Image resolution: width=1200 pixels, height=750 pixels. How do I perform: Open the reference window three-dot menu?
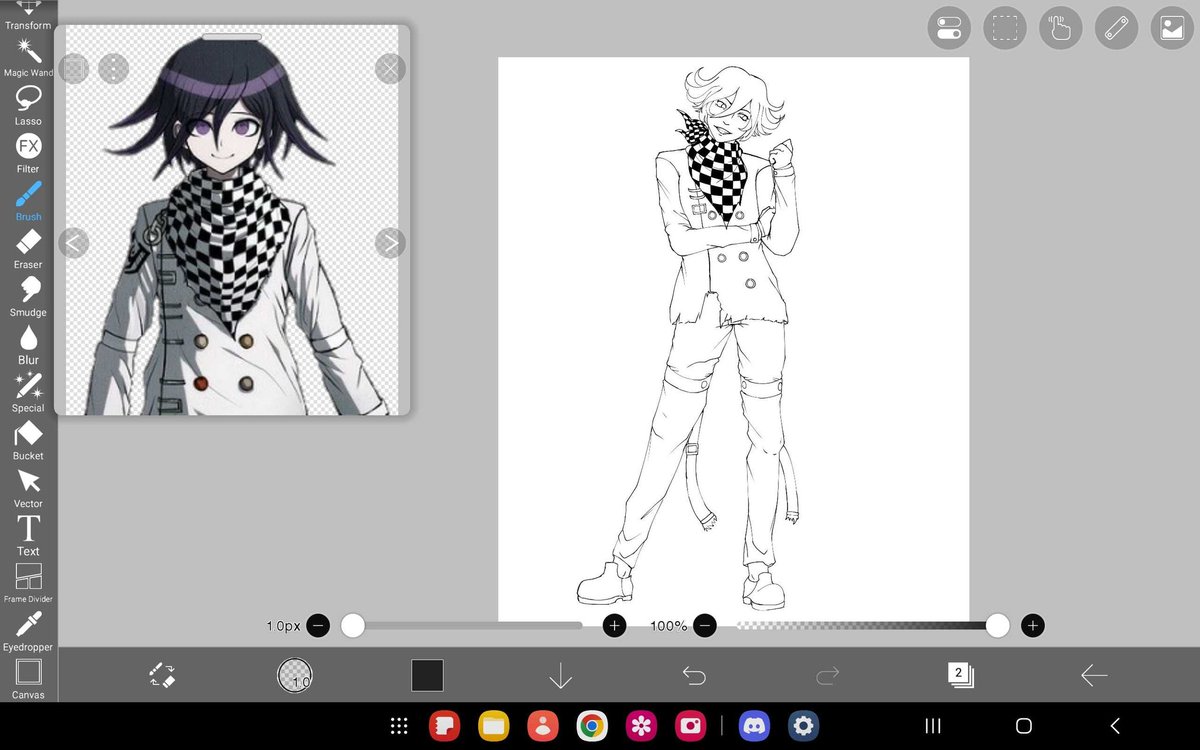coord(114,68)
